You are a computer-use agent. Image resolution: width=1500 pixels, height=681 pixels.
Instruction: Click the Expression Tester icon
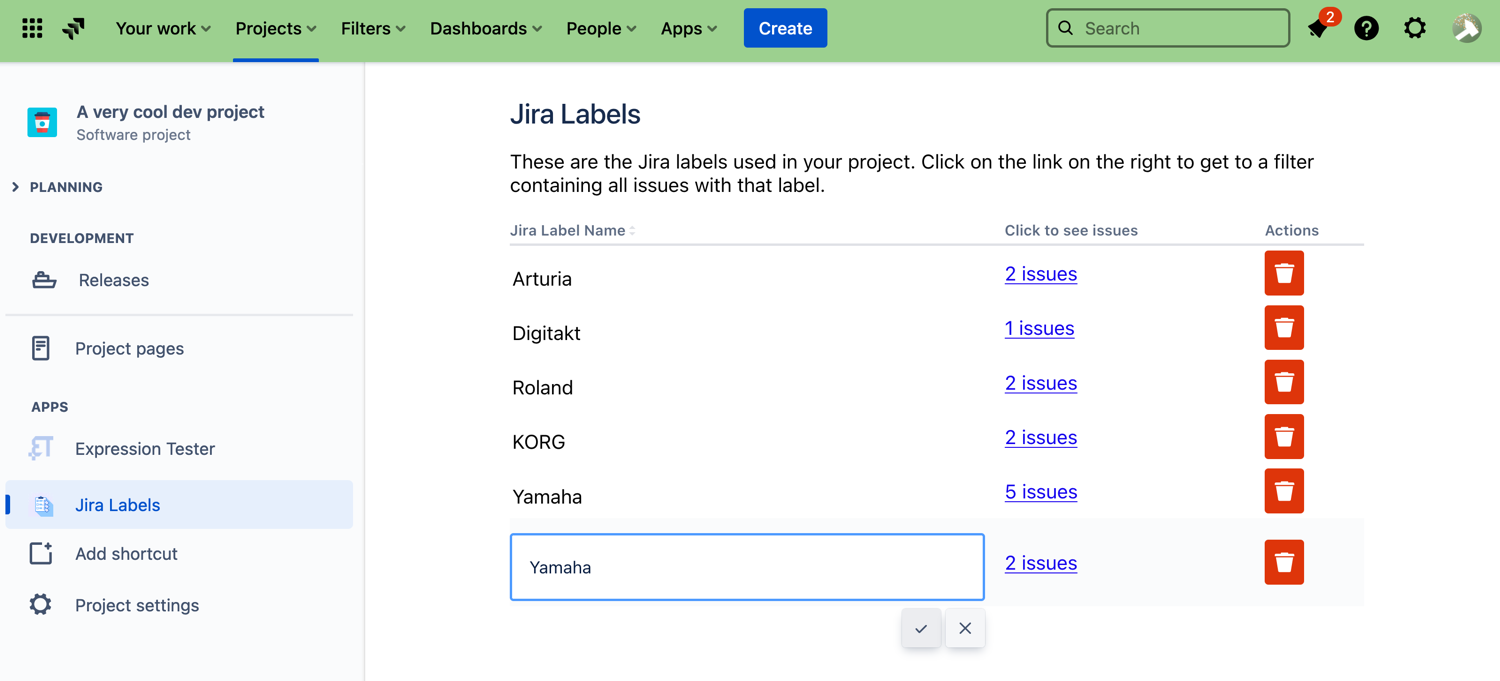41,448
